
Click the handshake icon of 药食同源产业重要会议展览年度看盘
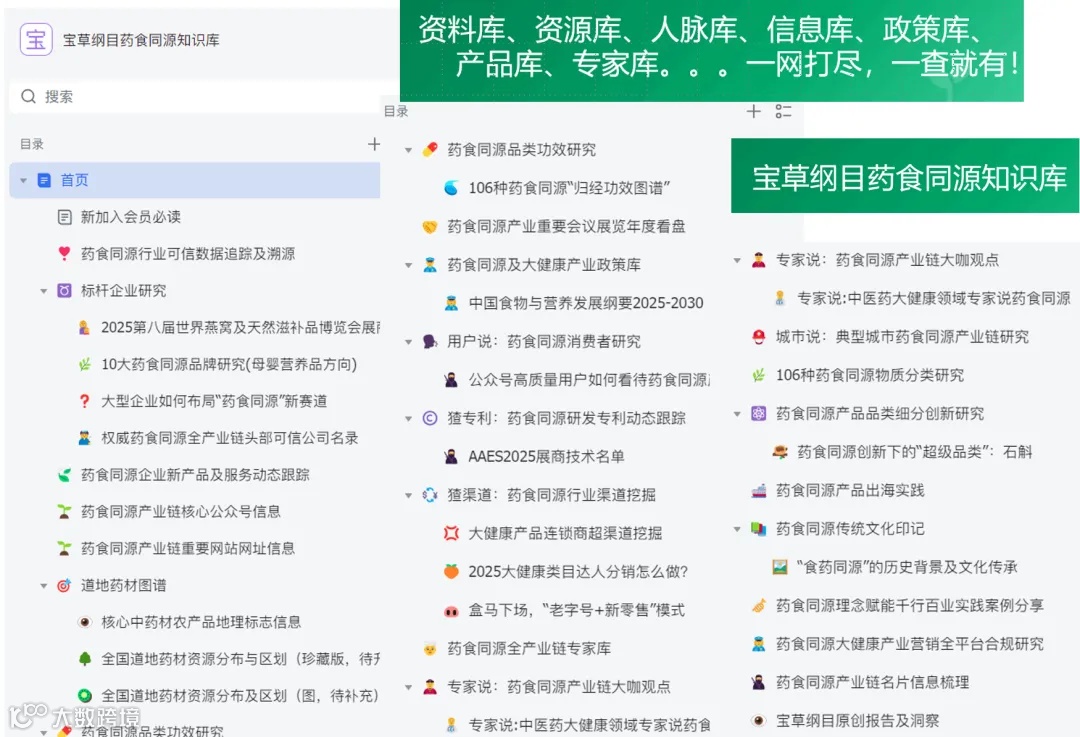(430, 227)
